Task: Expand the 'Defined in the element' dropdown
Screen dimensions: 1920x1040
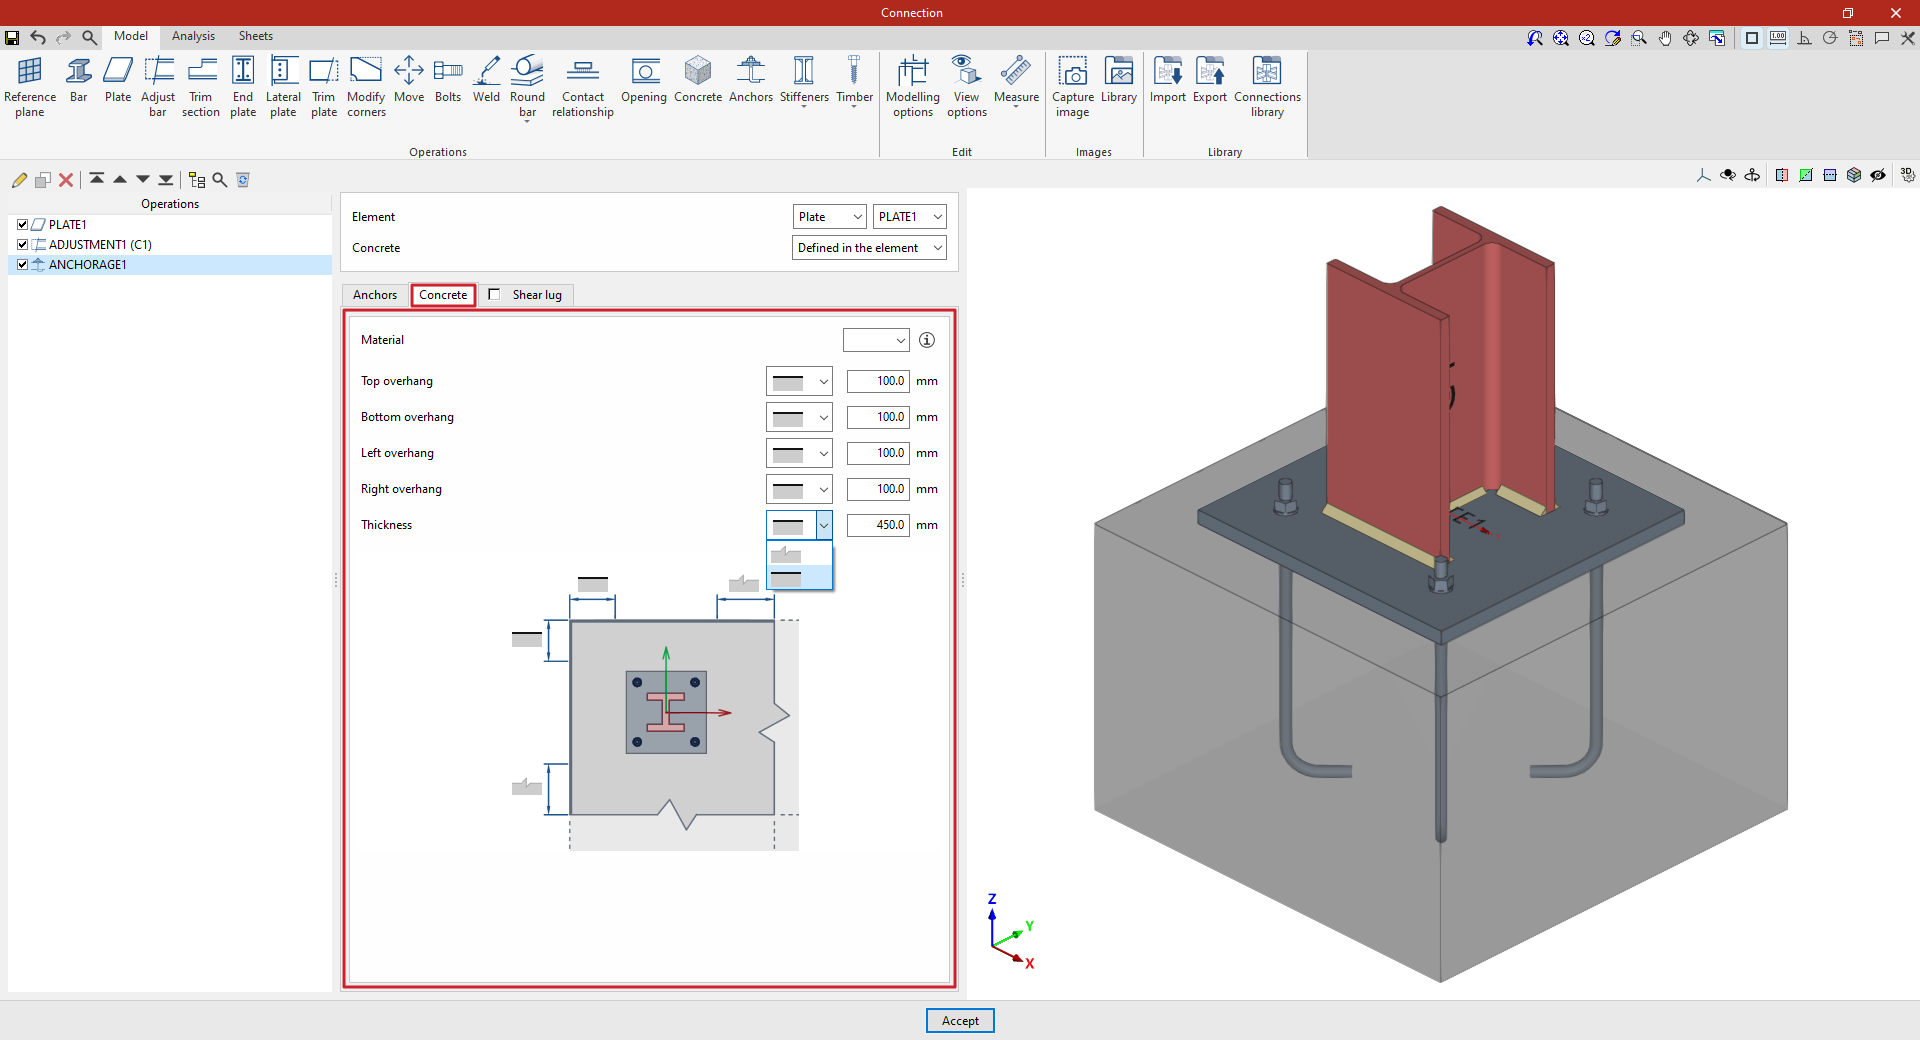Action: click(869, 248)
